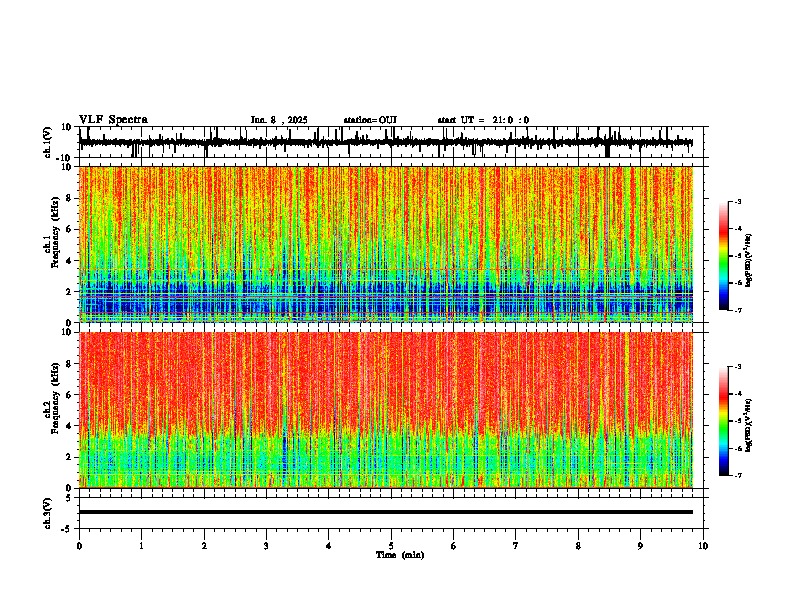Image resolution: width=792 pixels, height=612 pixels.
Task: Click the ch.1 colorbar log(PSD) label
Action: click(748, 260)
